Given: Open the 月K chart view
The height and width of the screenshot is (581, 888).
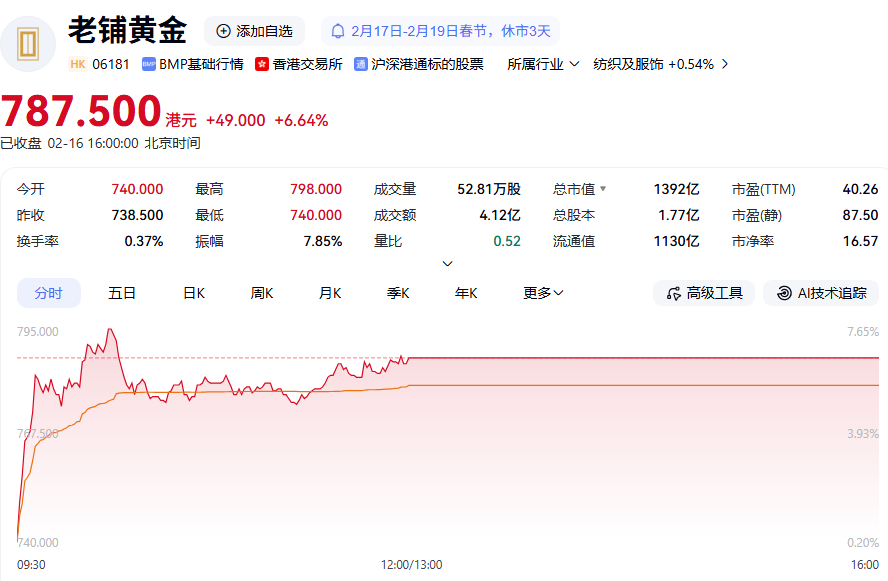Looking at the screenshot, I should pyautogui.click(x=330, y=293).
